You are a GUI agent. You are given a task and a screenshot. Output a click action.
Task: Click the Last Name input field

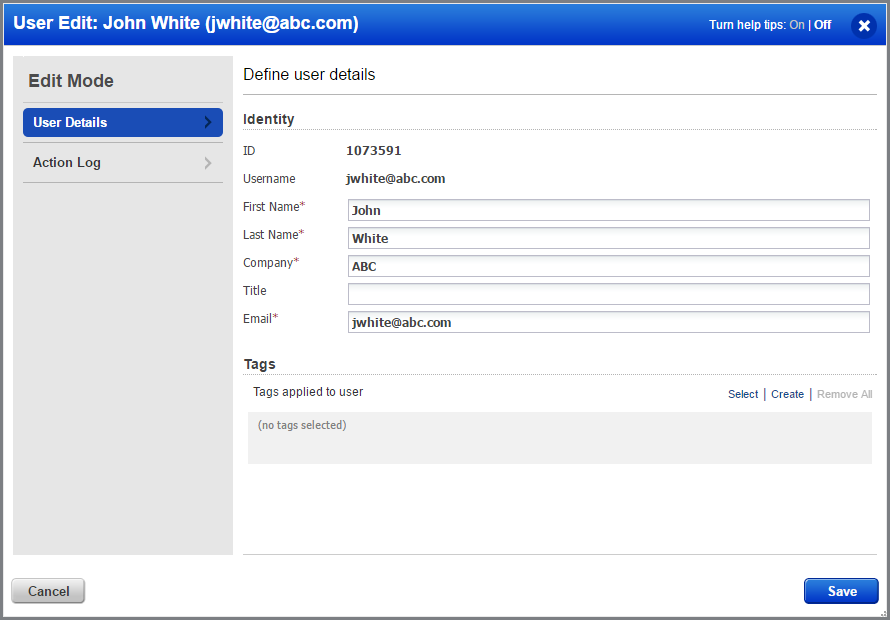tap(608, 238)
